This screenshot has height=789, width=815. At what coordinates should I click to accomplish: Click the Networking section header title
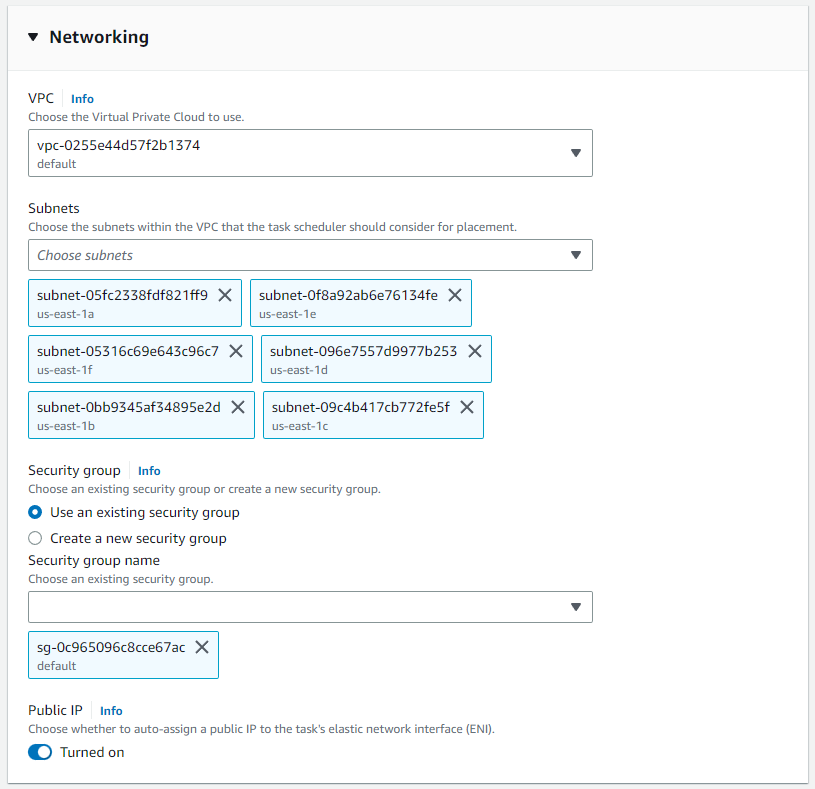[x=99, y=37]
